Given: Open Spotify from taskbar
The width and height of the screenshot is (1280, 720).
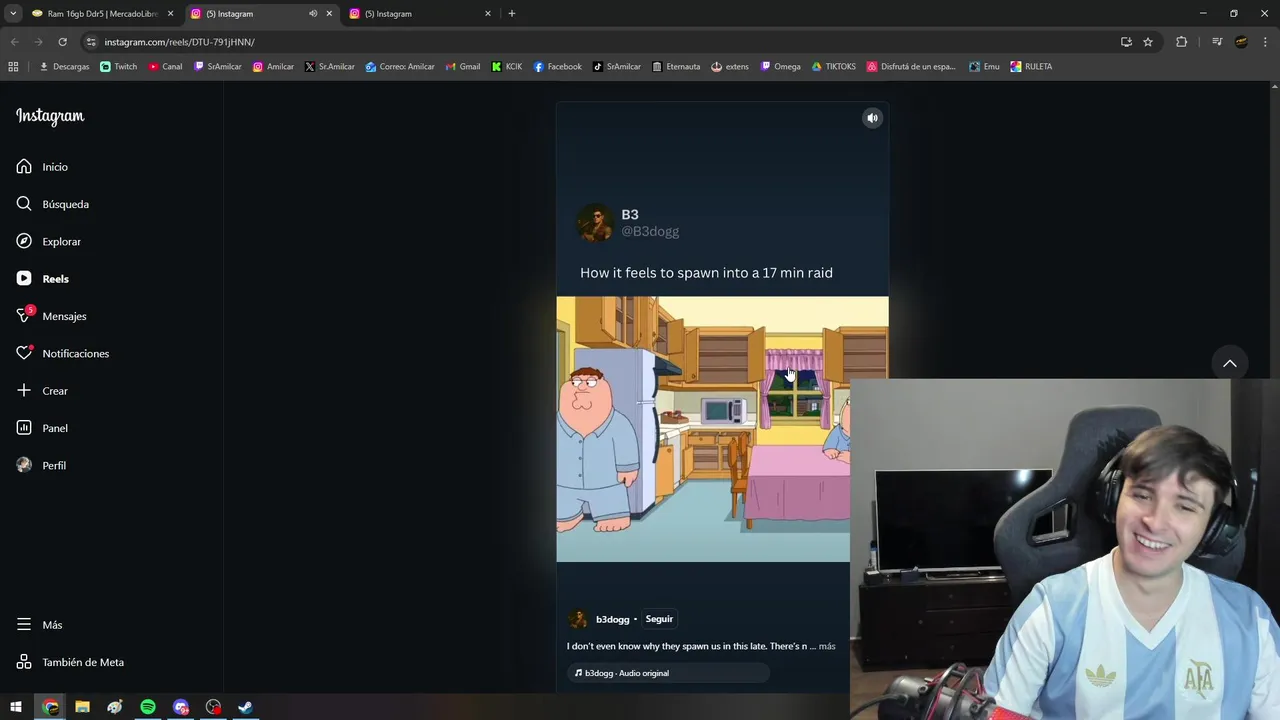Looking at the screenshot, I should [x=148, y=707].
